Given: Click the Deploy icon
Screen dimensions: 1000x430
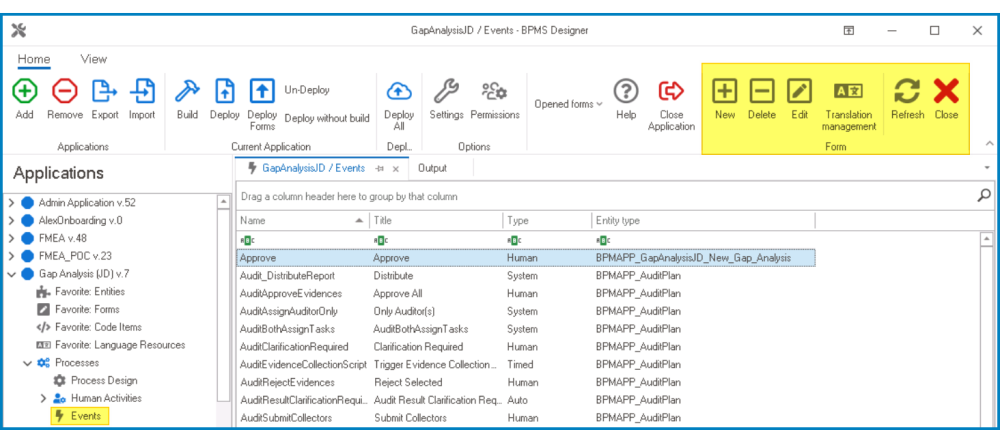Looking at the screenshot, I should (x=224, y=91).
